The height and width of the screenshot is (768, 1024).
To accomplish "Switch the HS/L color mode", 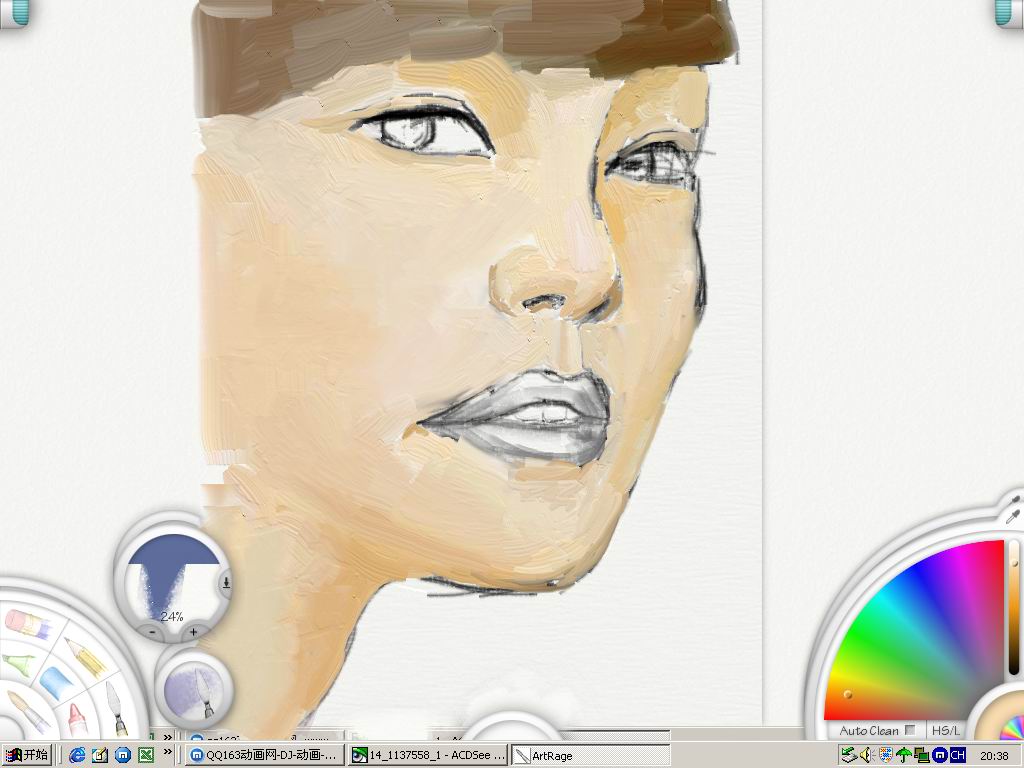I will pos(946,730).
